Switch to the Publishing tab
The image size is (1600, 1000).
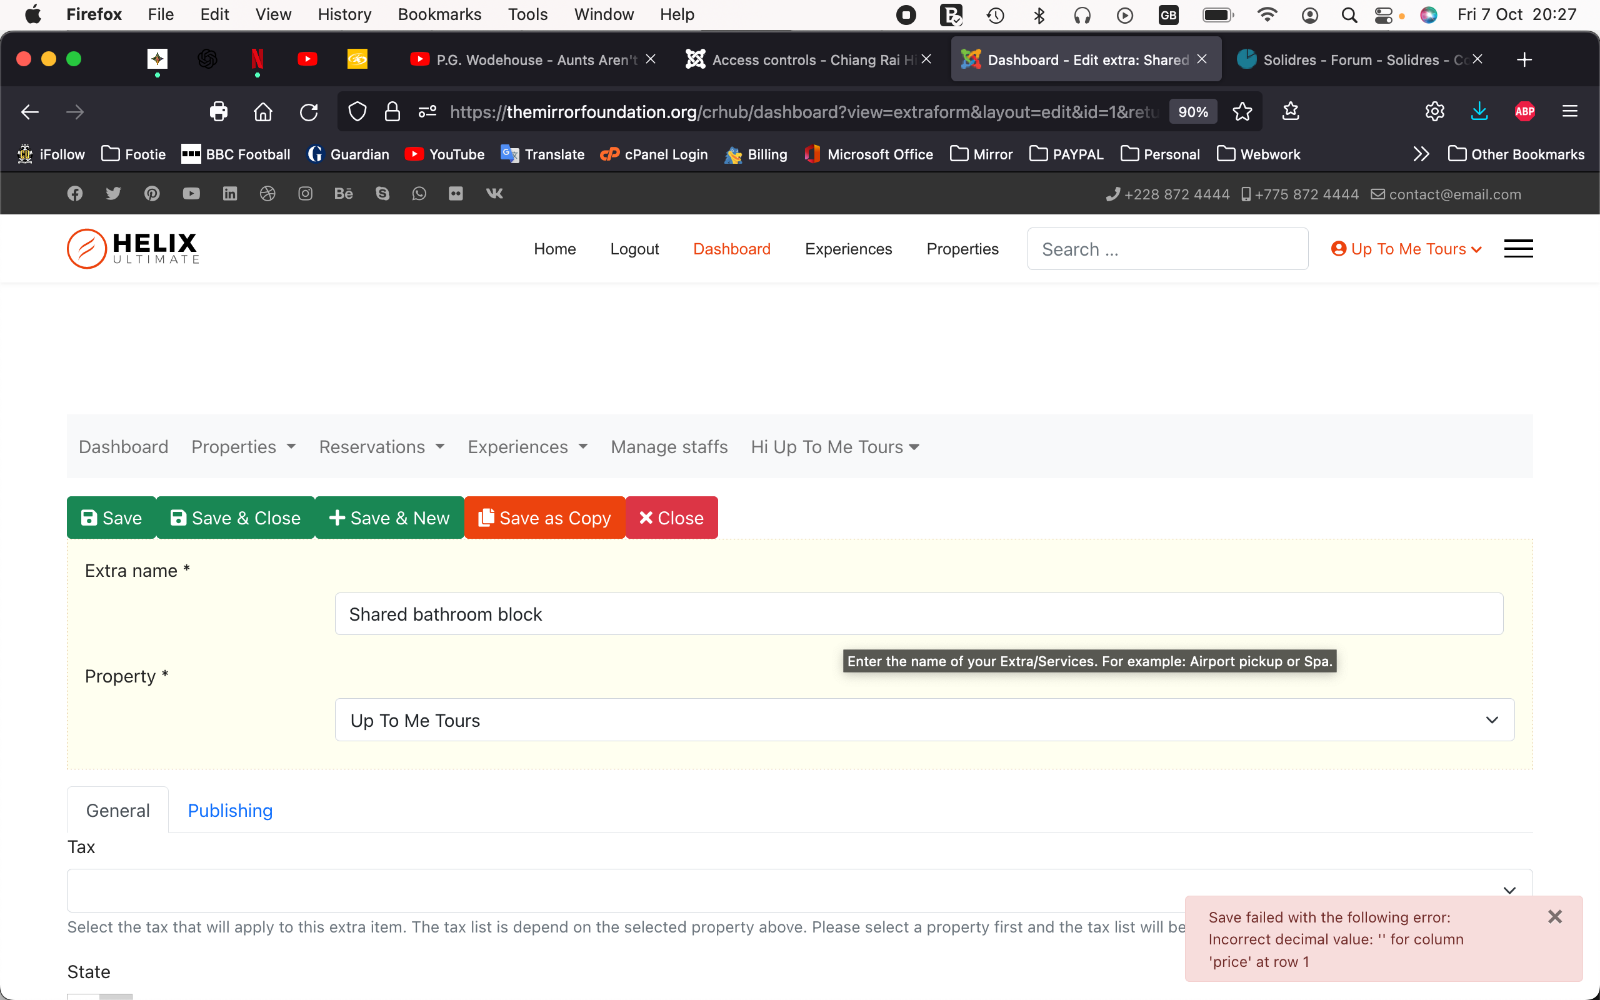[230, 811]
